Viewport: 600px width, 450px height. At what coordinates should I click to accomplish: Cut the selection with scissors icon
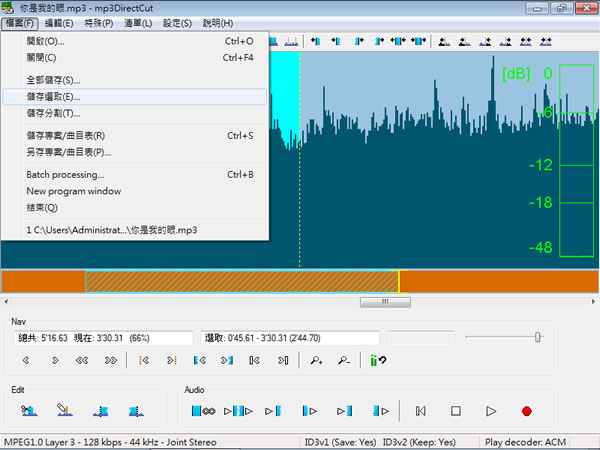(29, 411)
